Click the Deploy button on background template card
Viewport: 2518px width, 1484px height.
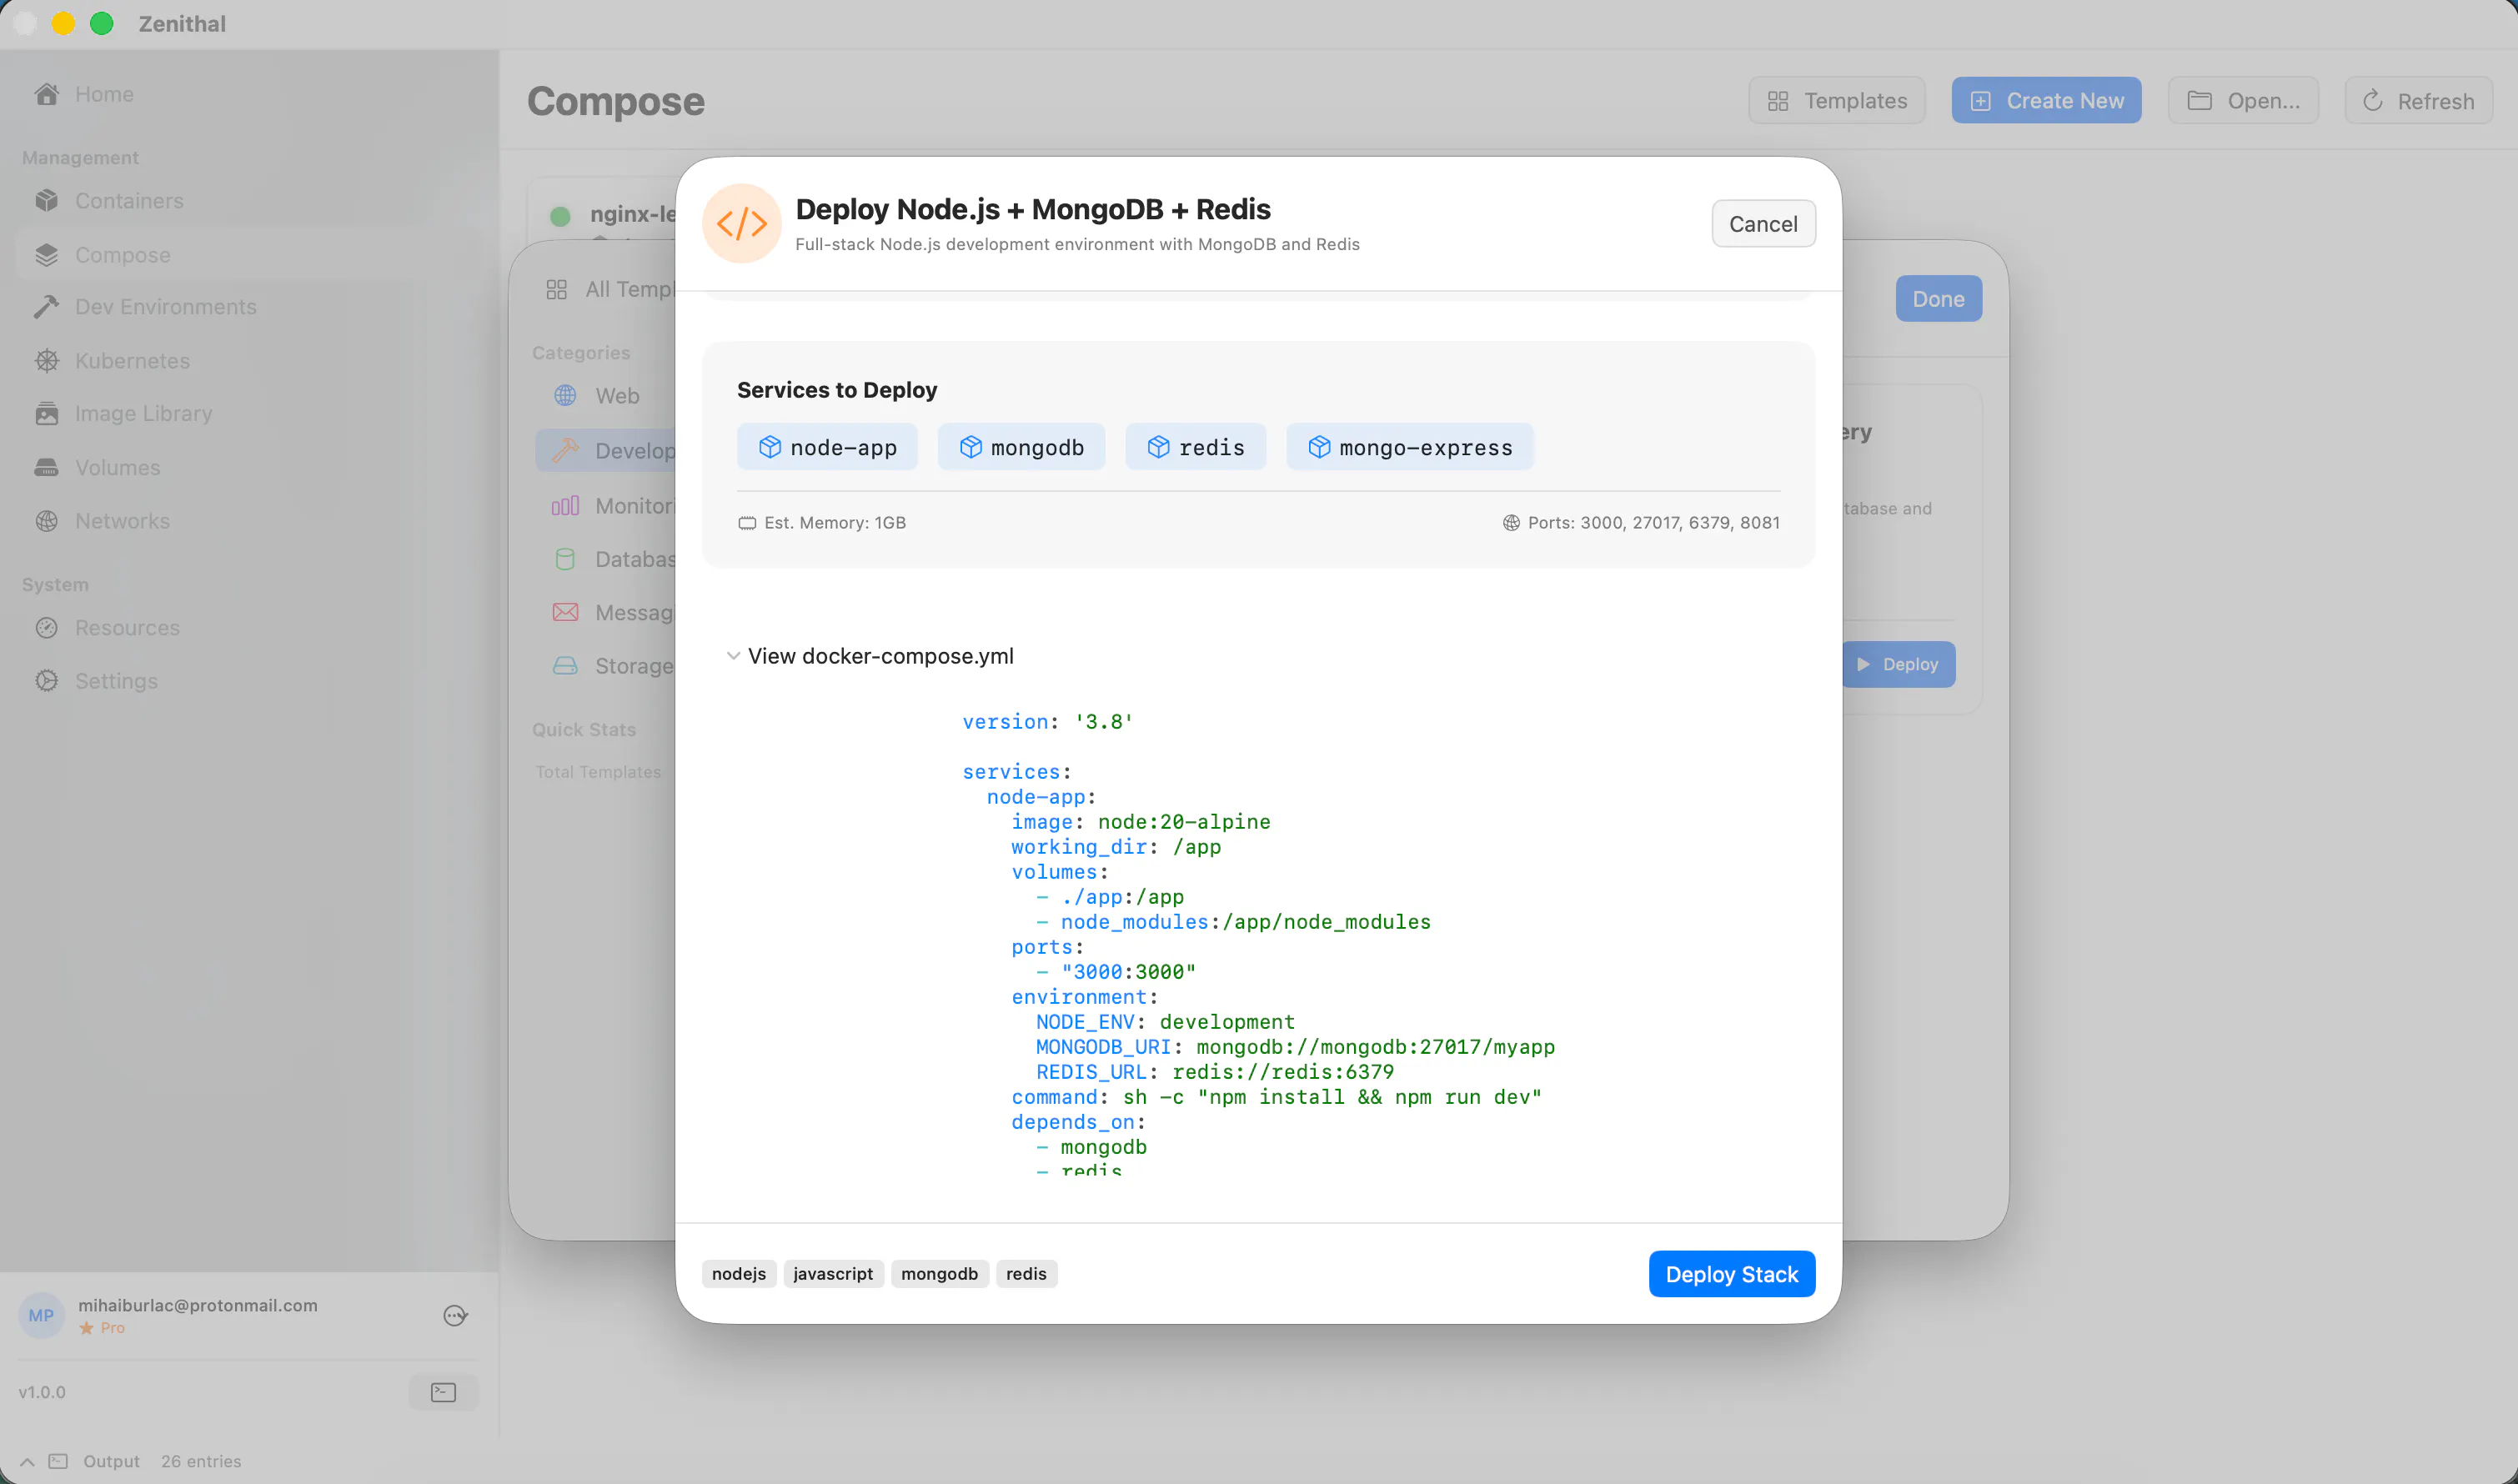[1898, 665]
